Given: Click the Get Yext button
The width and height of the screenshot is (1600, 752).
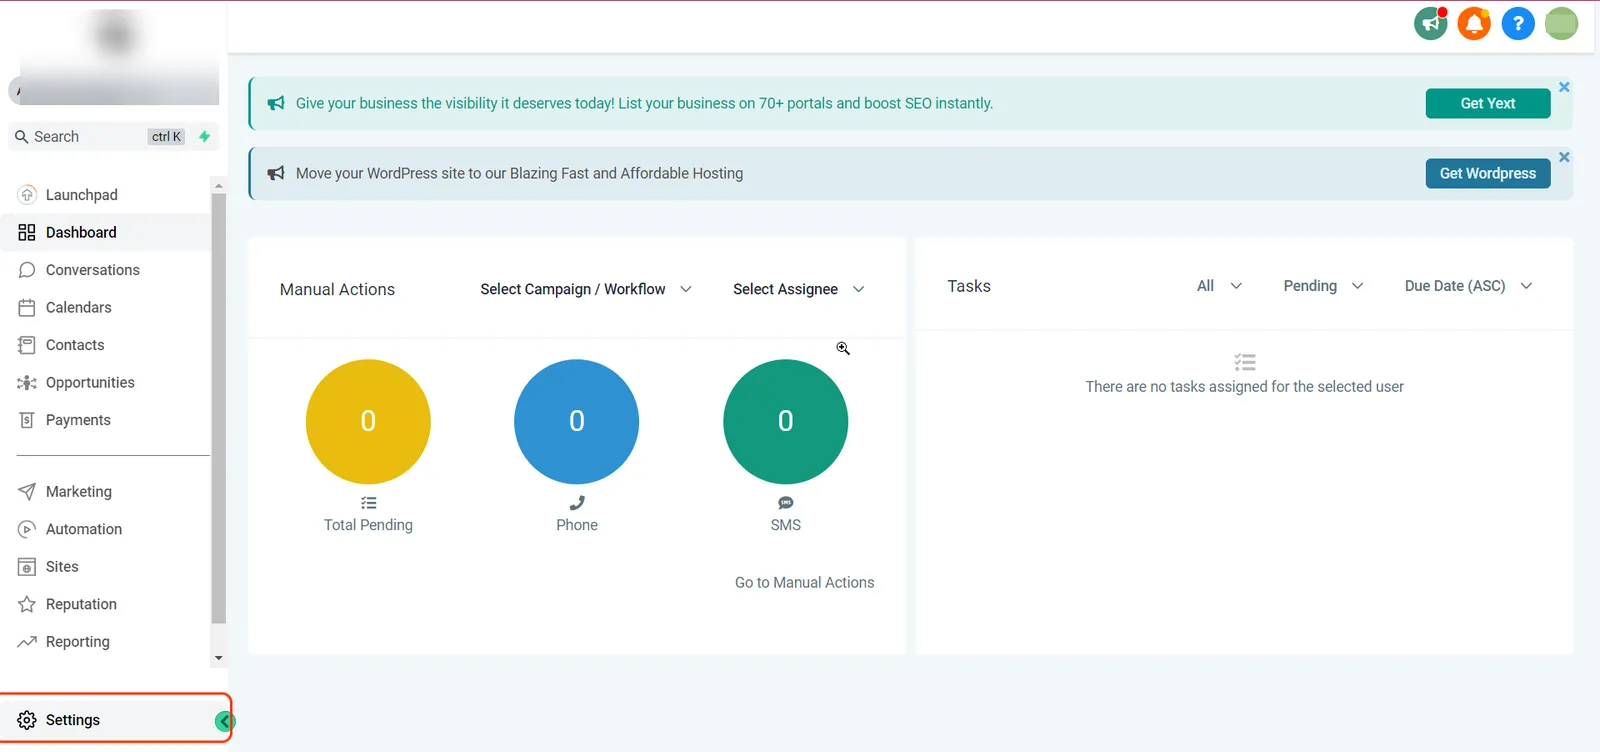Looking at the screenshot, I should pos(1488,103).
